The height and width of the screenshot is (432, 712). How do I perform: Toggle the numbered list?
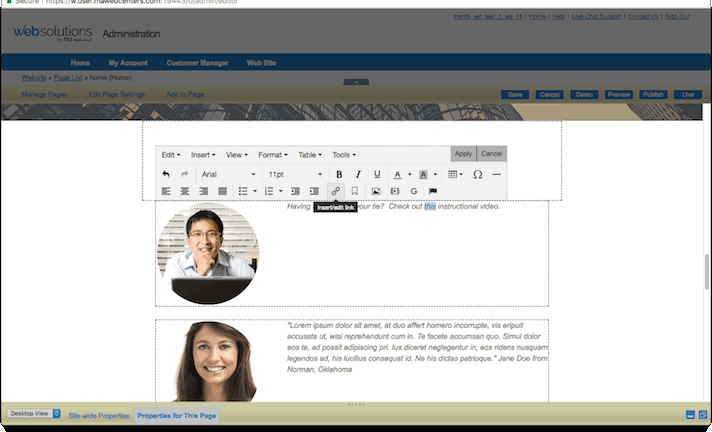[269, 191]
